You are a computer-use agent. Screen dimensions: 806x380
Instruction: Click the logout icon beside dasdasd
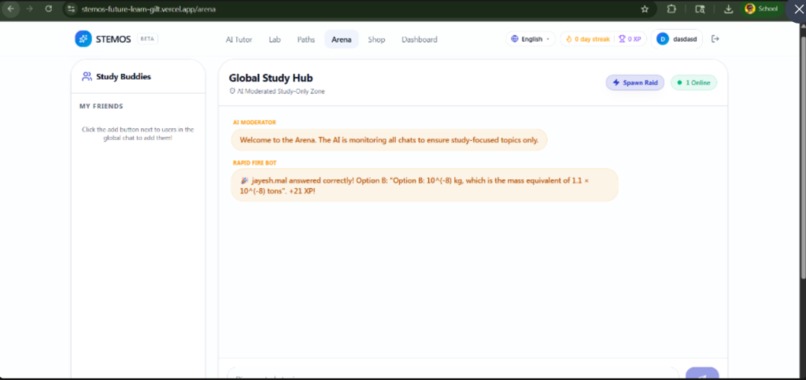[715, 39]
